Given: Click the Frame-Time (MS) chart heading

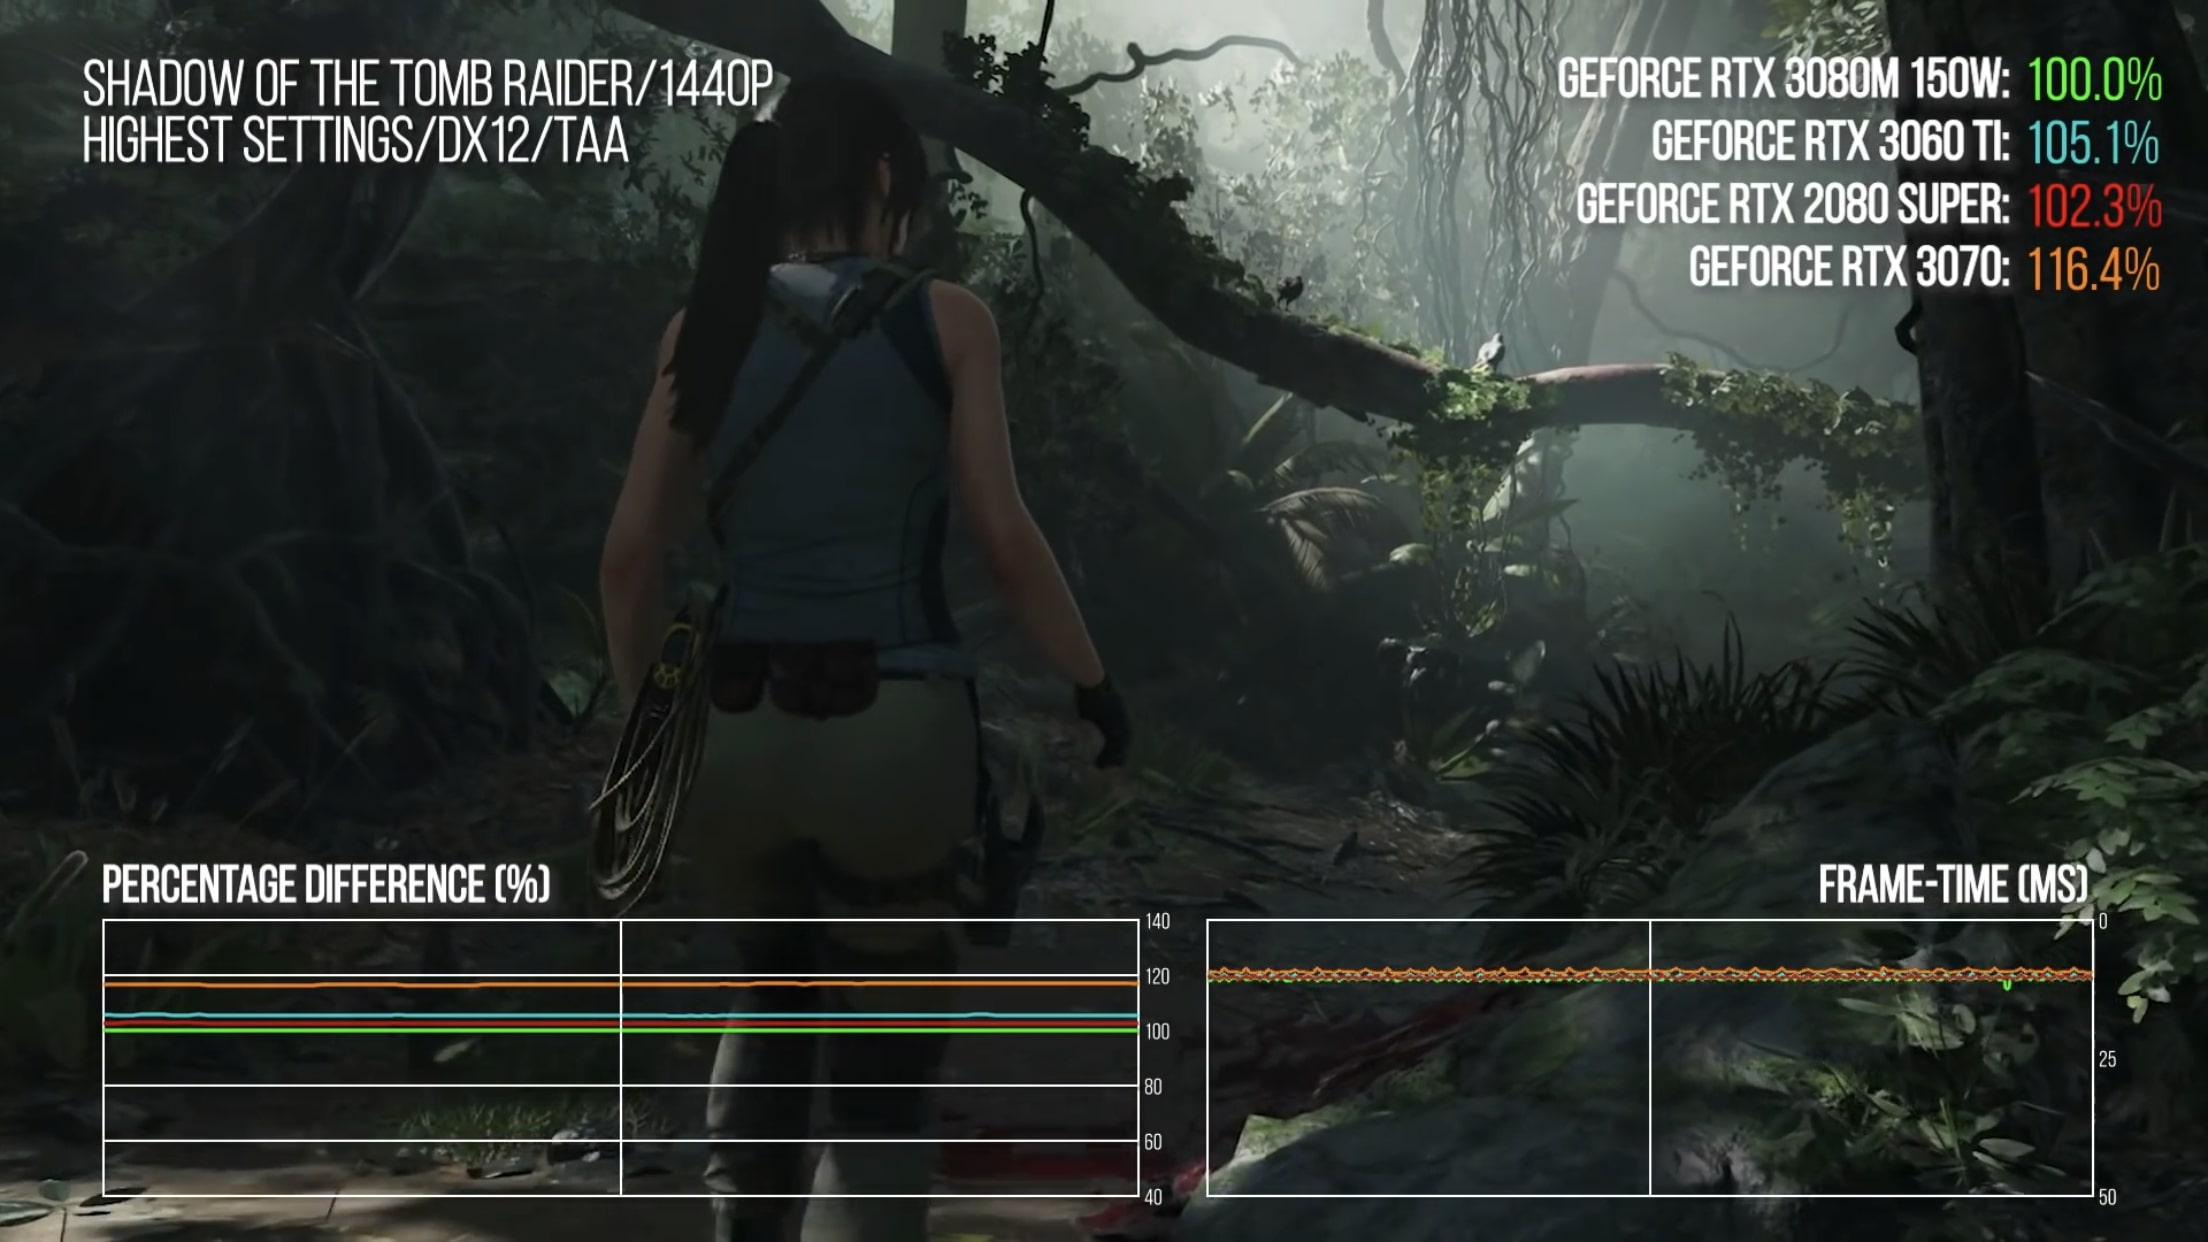Looking at the screenshot, I should tap(1952, 885).
